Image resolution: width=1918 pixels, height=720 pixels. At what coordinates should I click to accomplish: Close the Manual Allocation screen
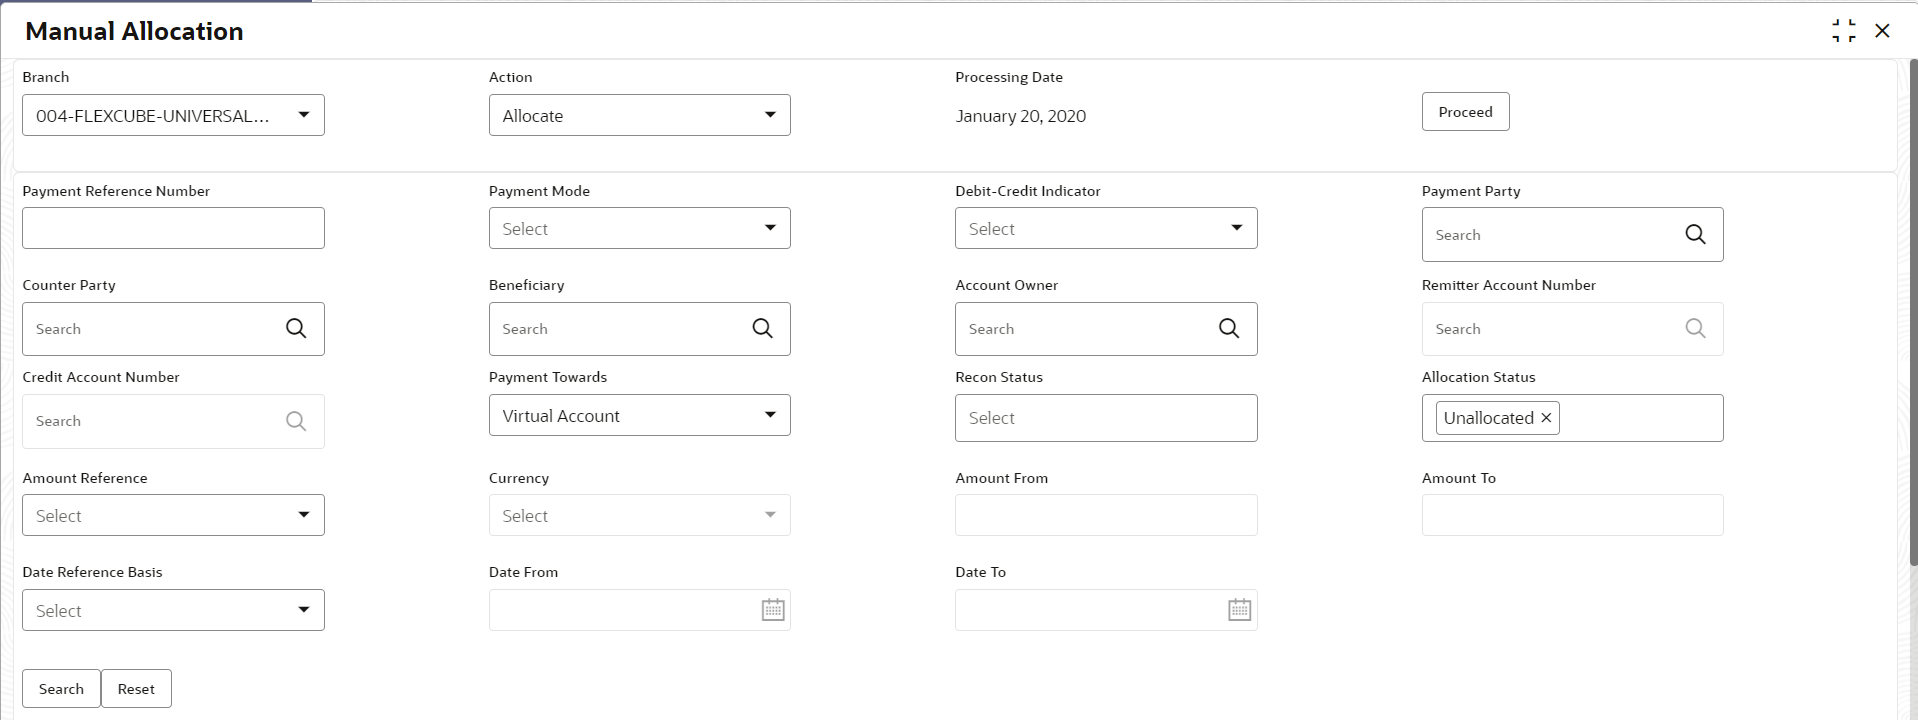coord(1882,31)
